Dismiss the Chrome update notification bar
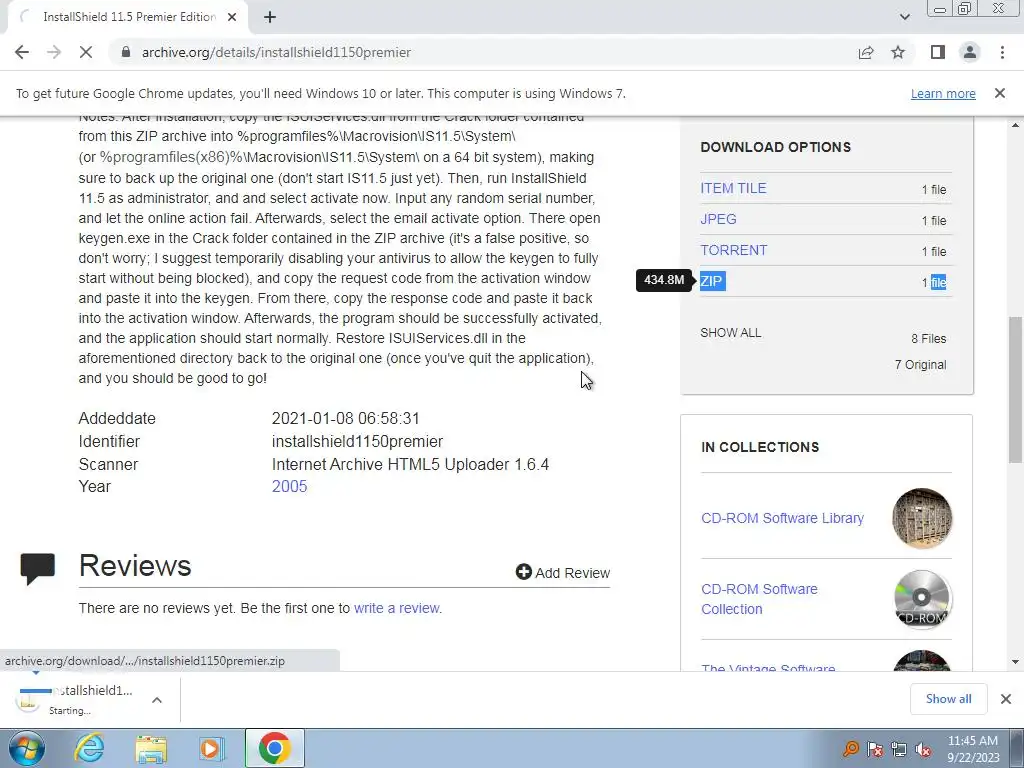This screenshot has width=1024, height=768. [1000, 93]
